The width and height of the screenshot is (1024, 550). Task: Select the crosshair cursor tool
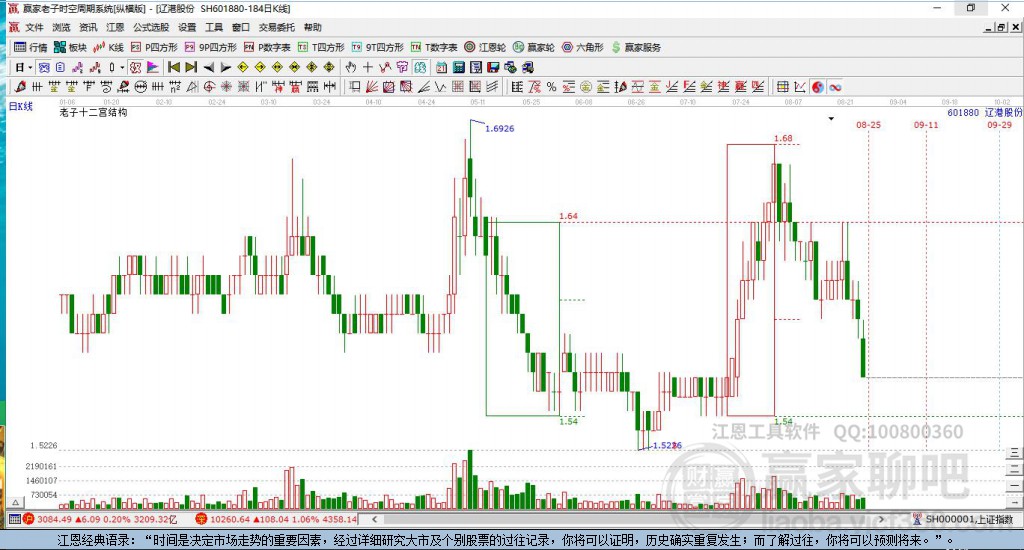368,67
